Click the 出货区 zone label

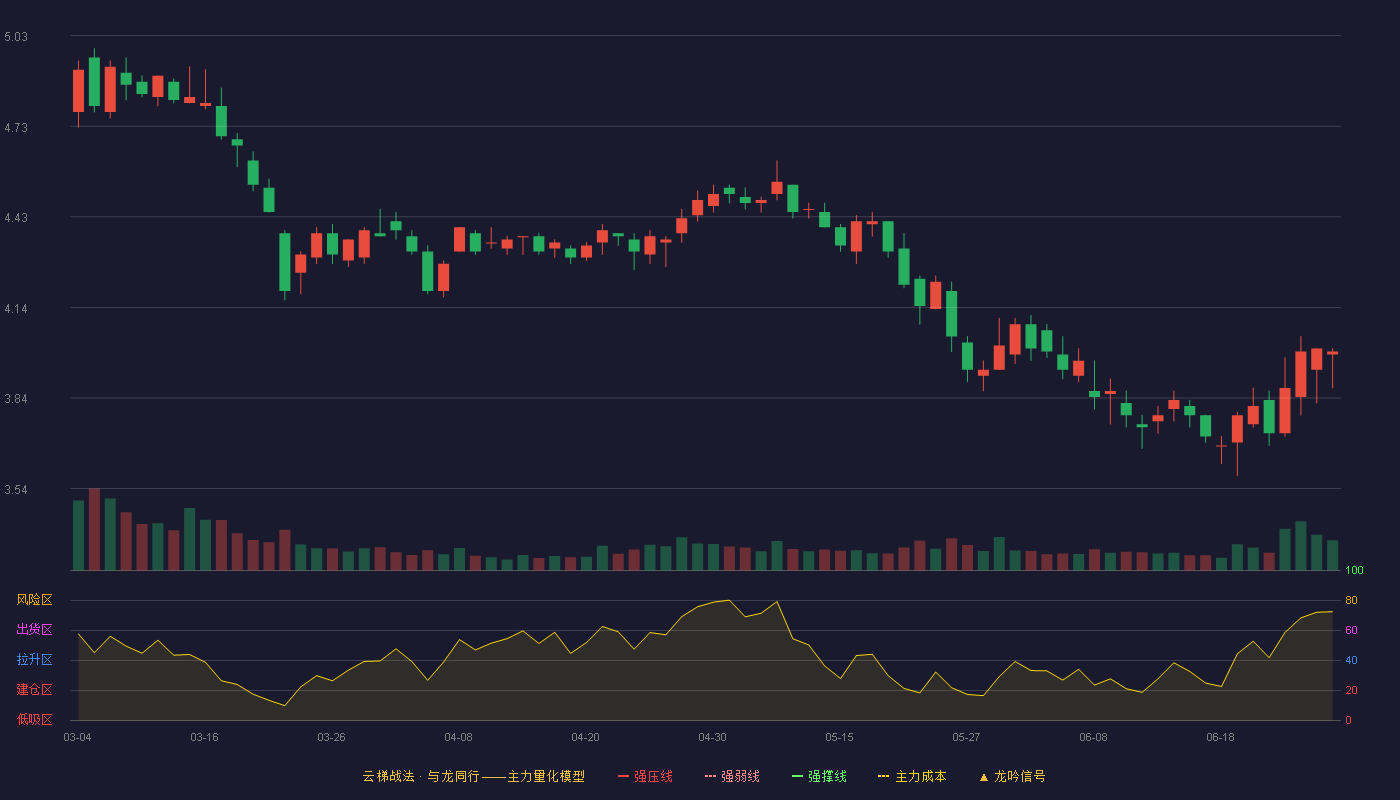tap(34, 630)
